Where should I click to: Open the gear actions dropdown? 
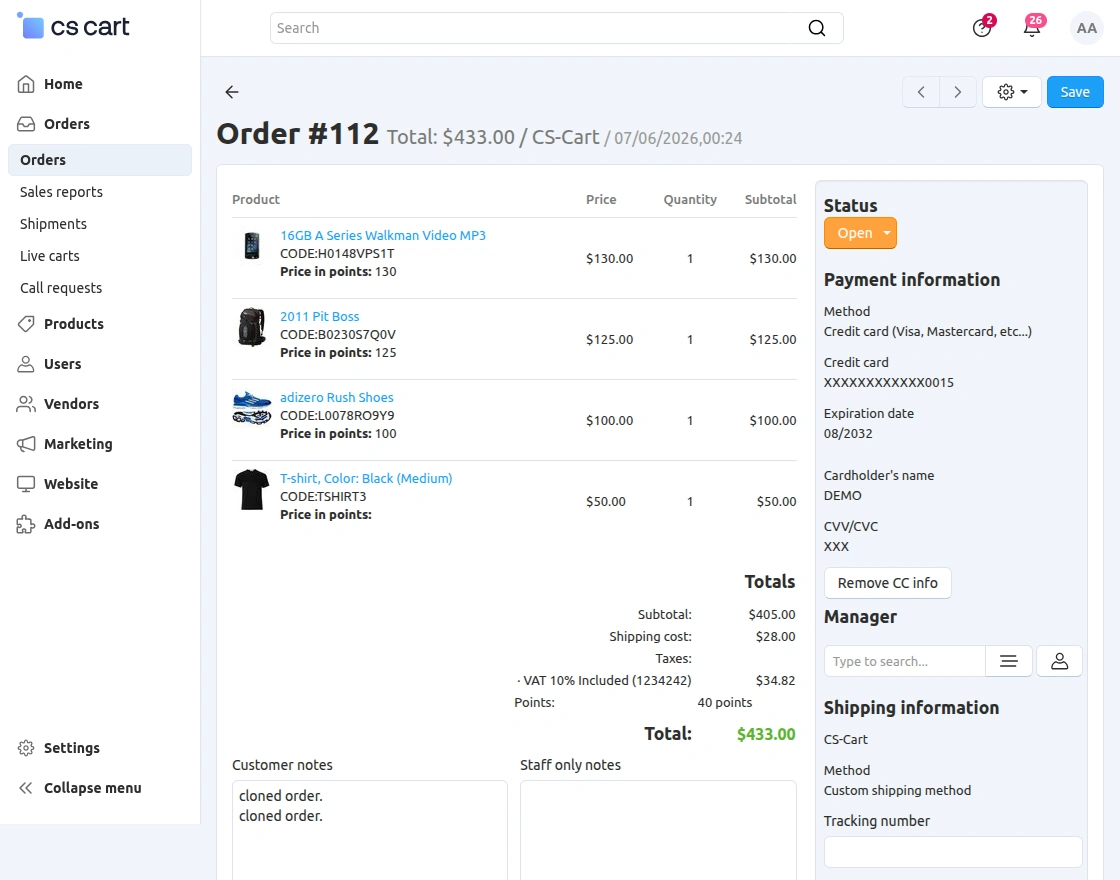click(1012, 92)
